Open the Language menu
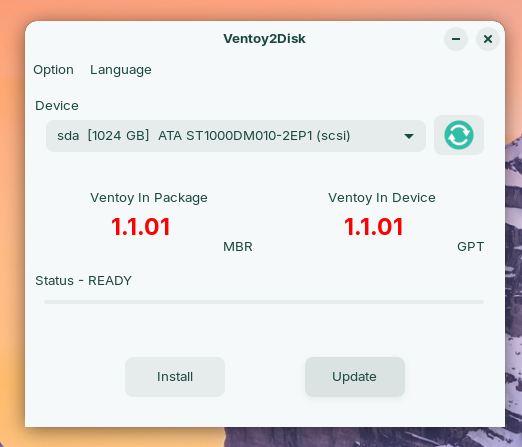The image size is (522, 447). [x=121, y=70]
